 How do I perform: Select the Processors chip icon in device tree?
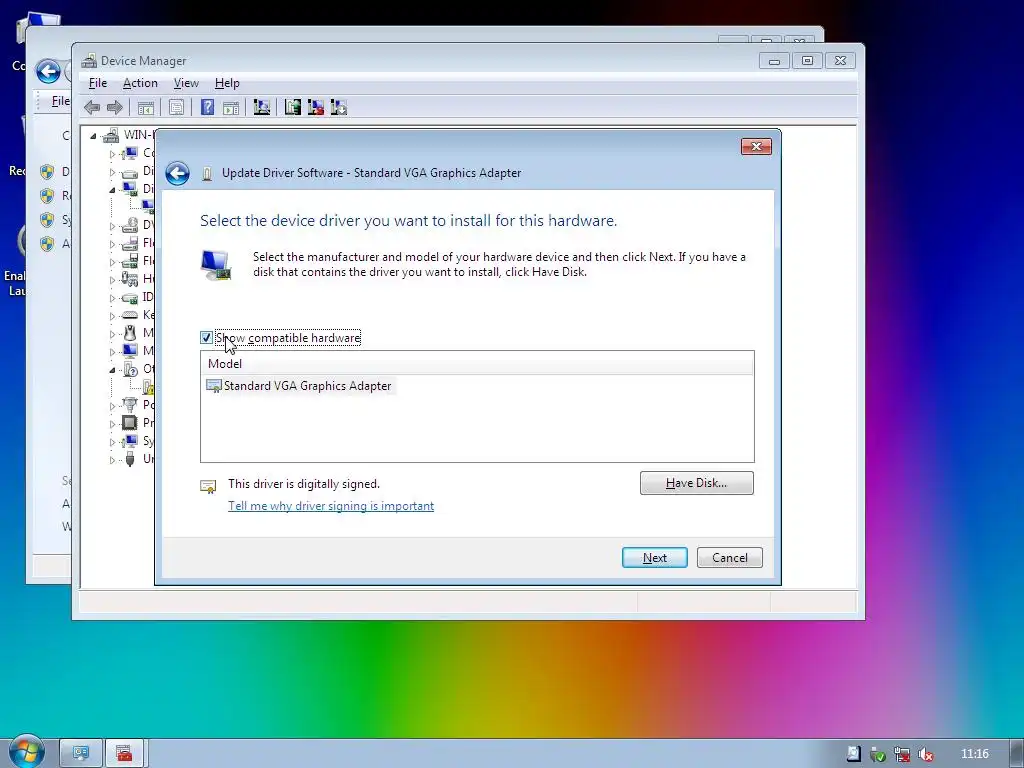click(130, 423)
